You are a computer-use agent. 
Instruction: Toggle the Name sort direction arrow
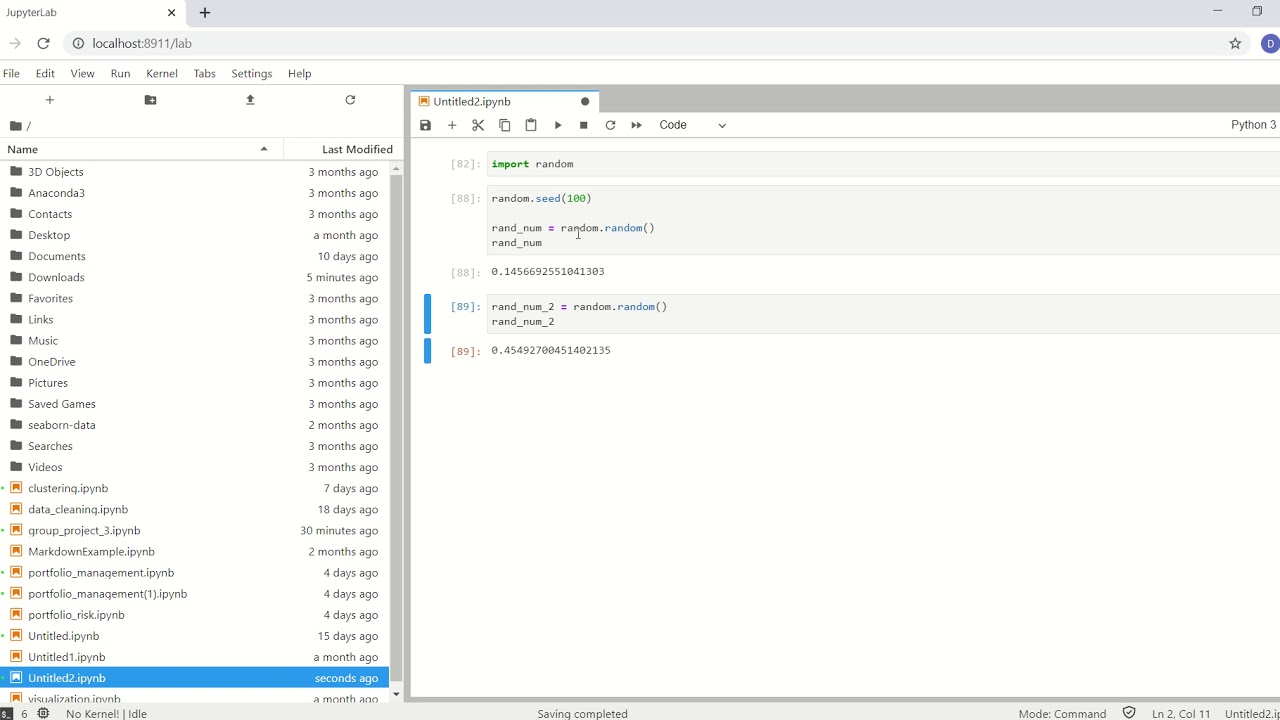(x=264, y=149)
